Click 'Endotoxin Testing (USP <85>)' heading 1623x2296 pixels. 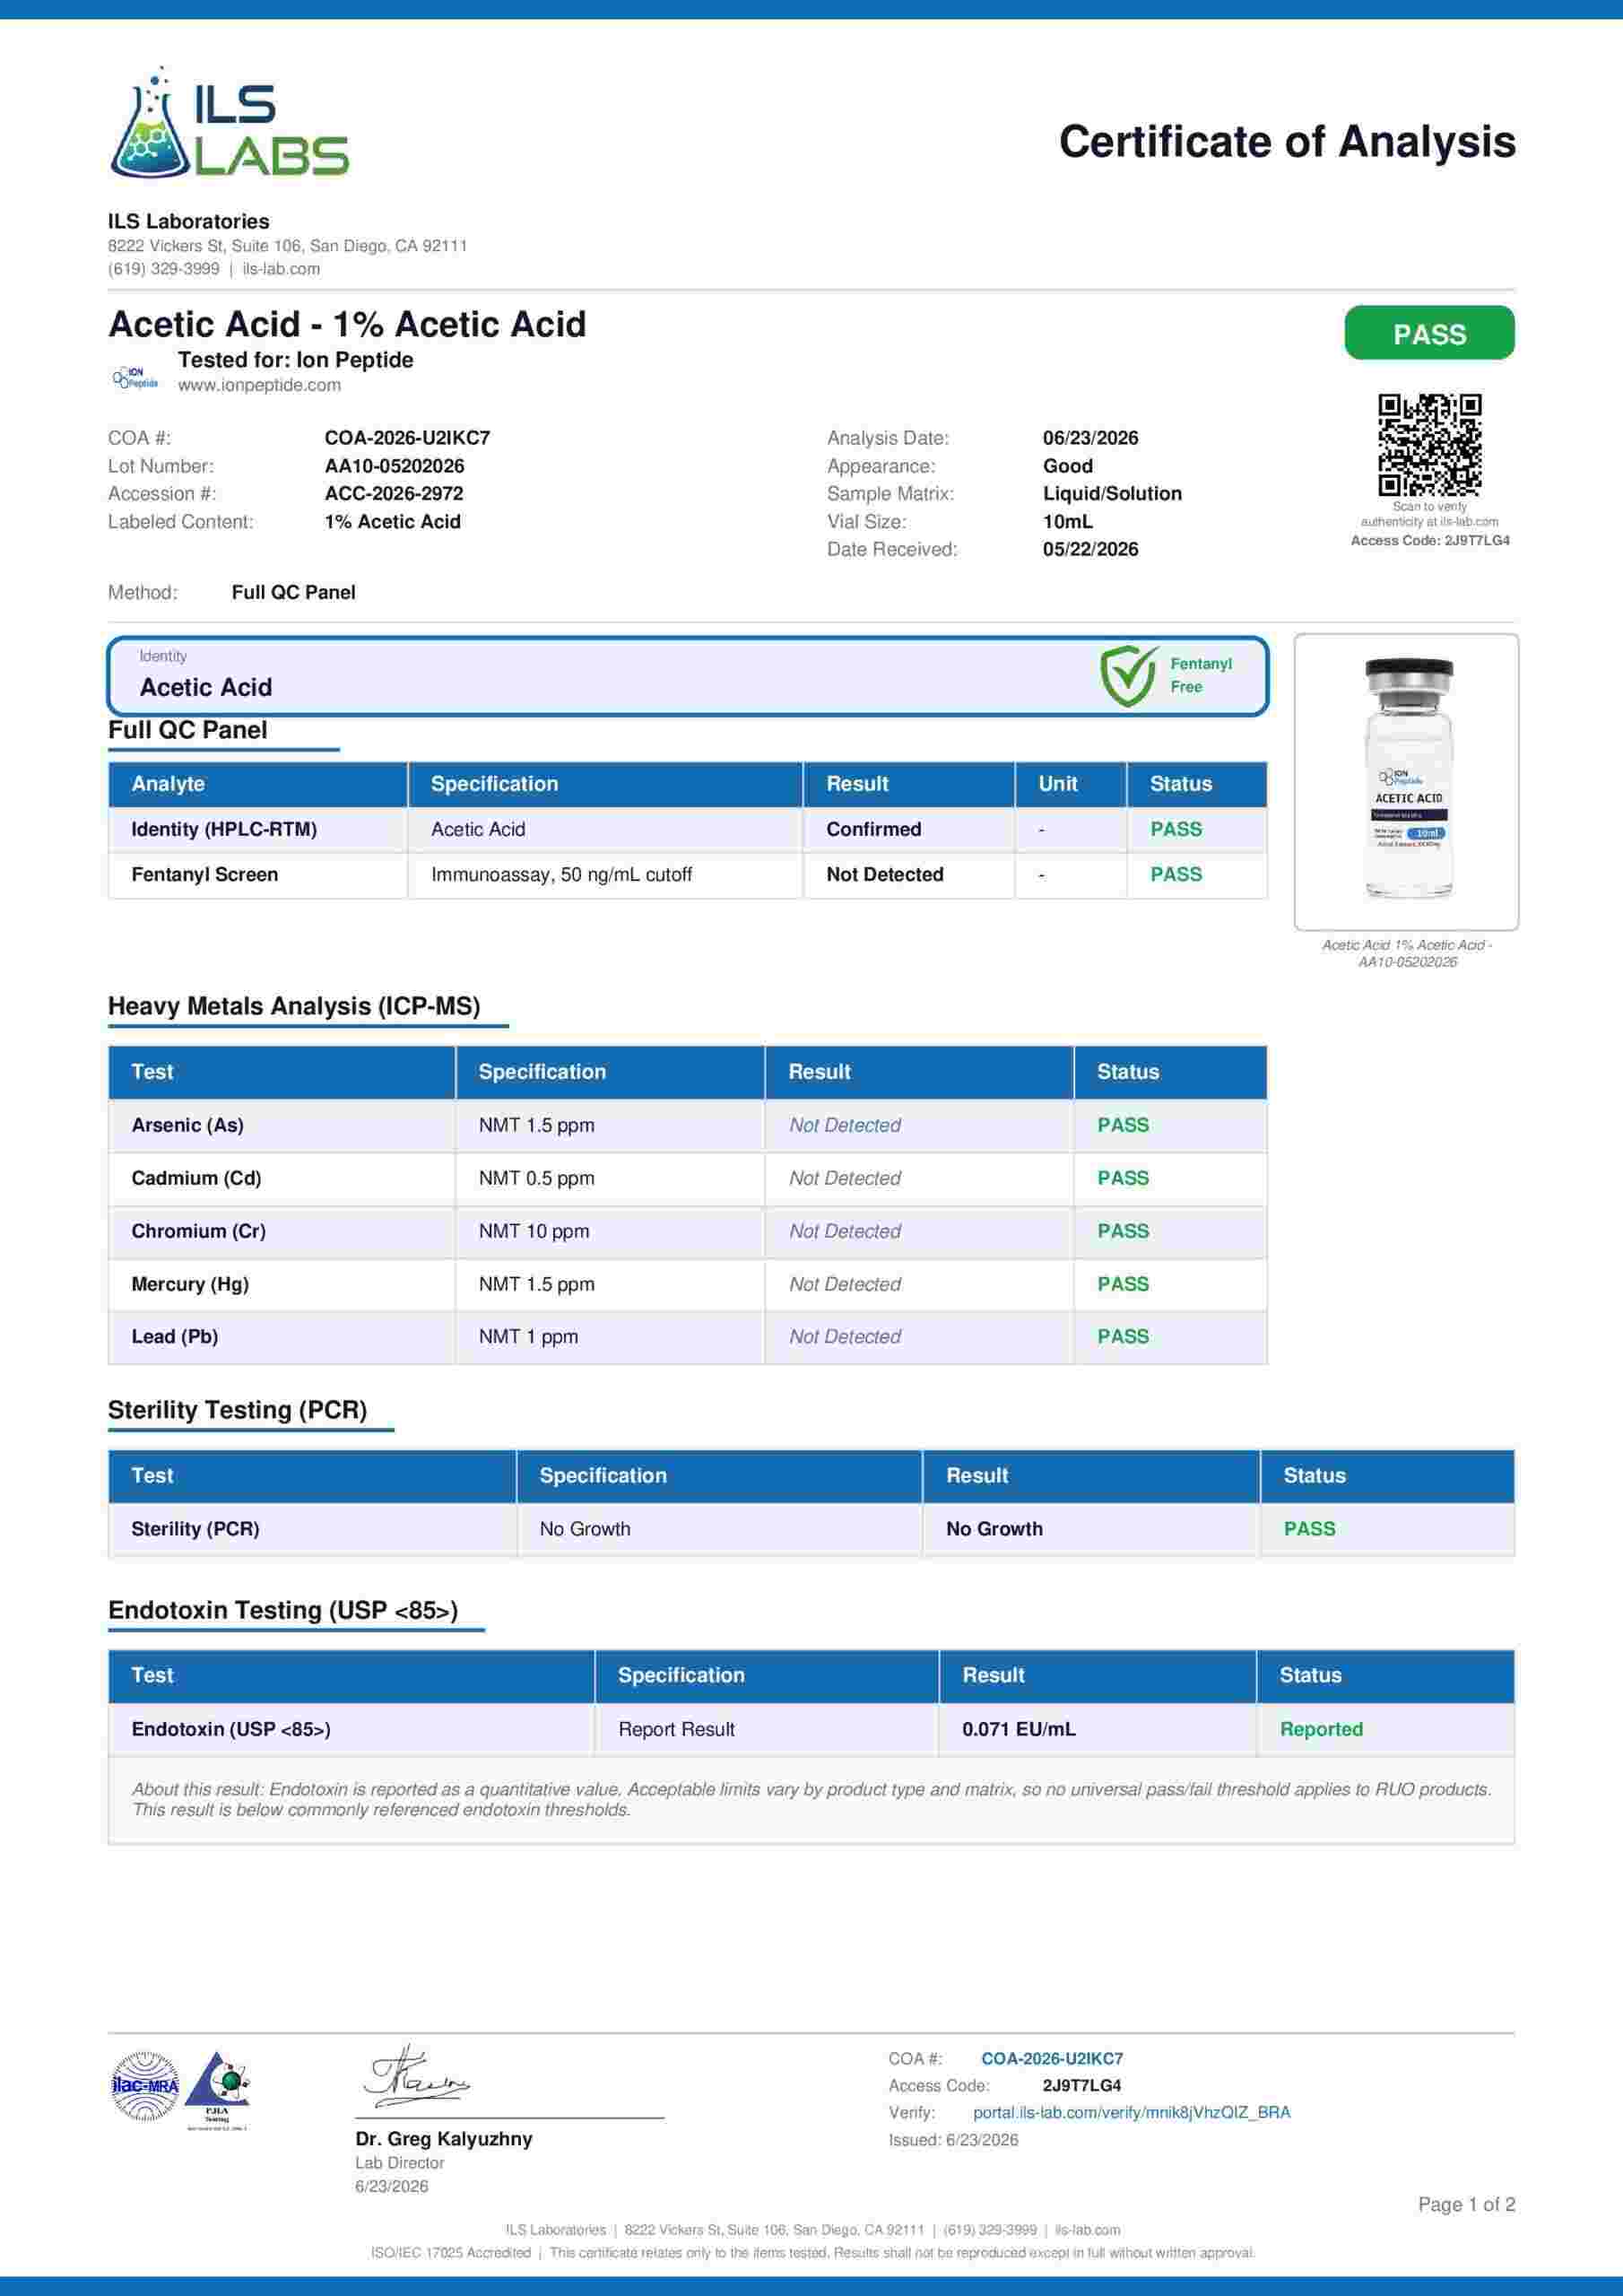tap(283, 1610)
